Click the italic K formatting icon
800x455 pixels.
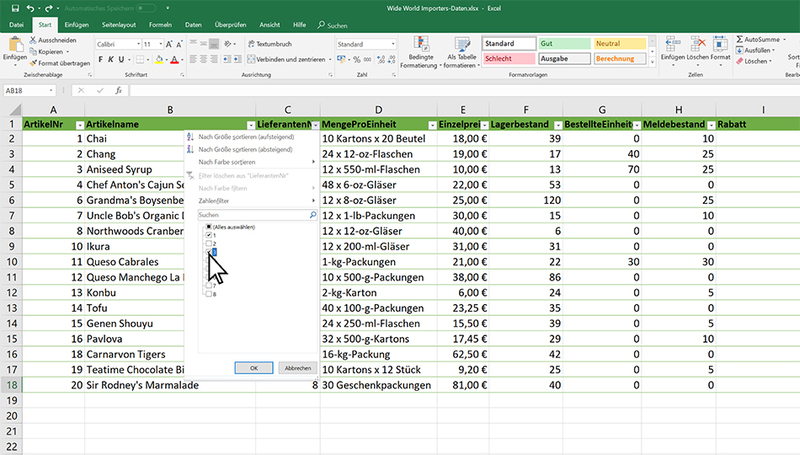click(113, 60)
